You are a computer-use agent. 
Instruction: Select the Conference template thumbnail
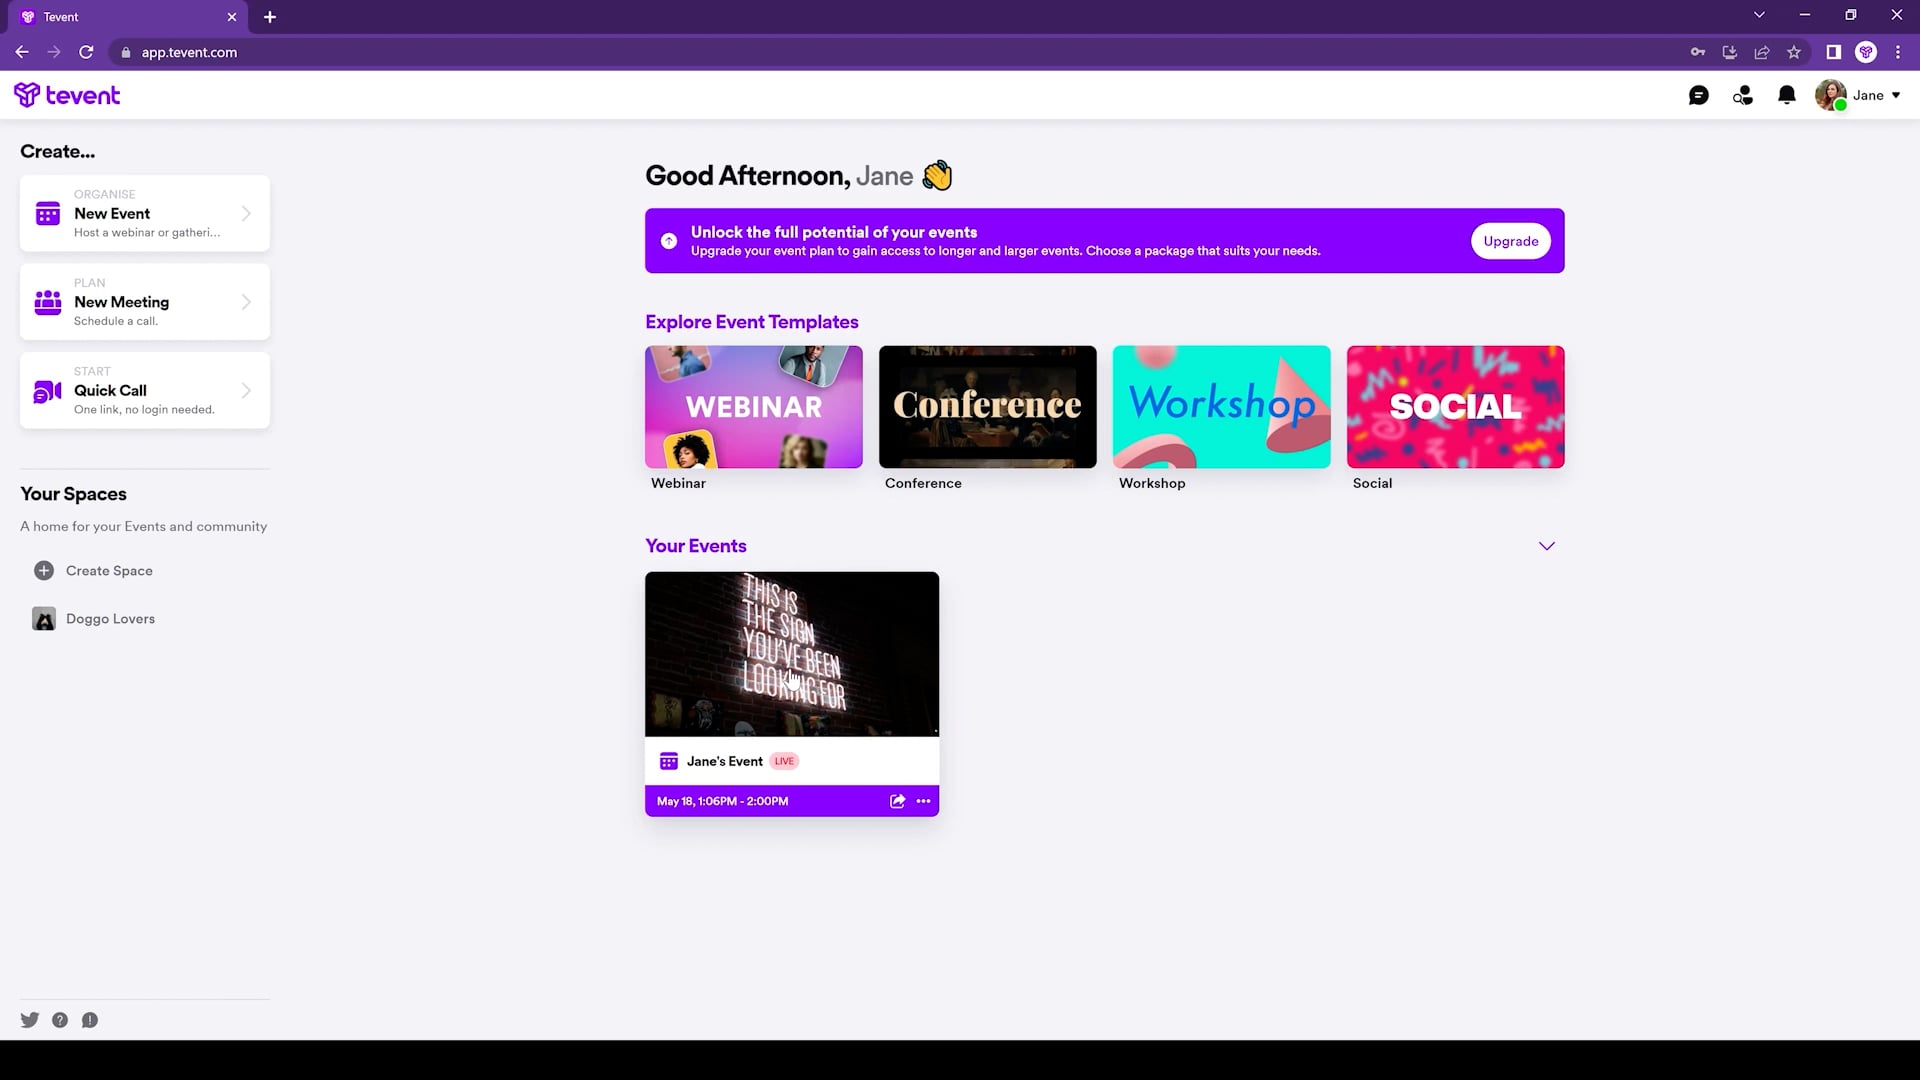click(x=988, y=407)
